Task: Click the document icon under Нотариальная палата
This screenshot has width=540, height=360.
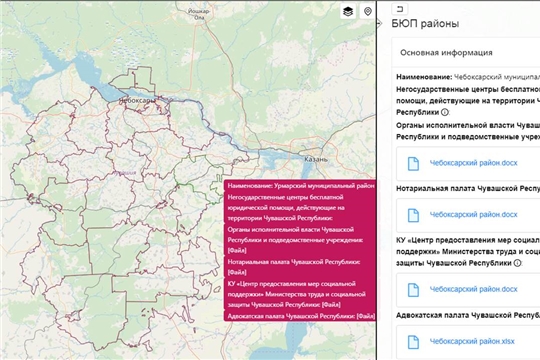Action: [x=413, y=215]
